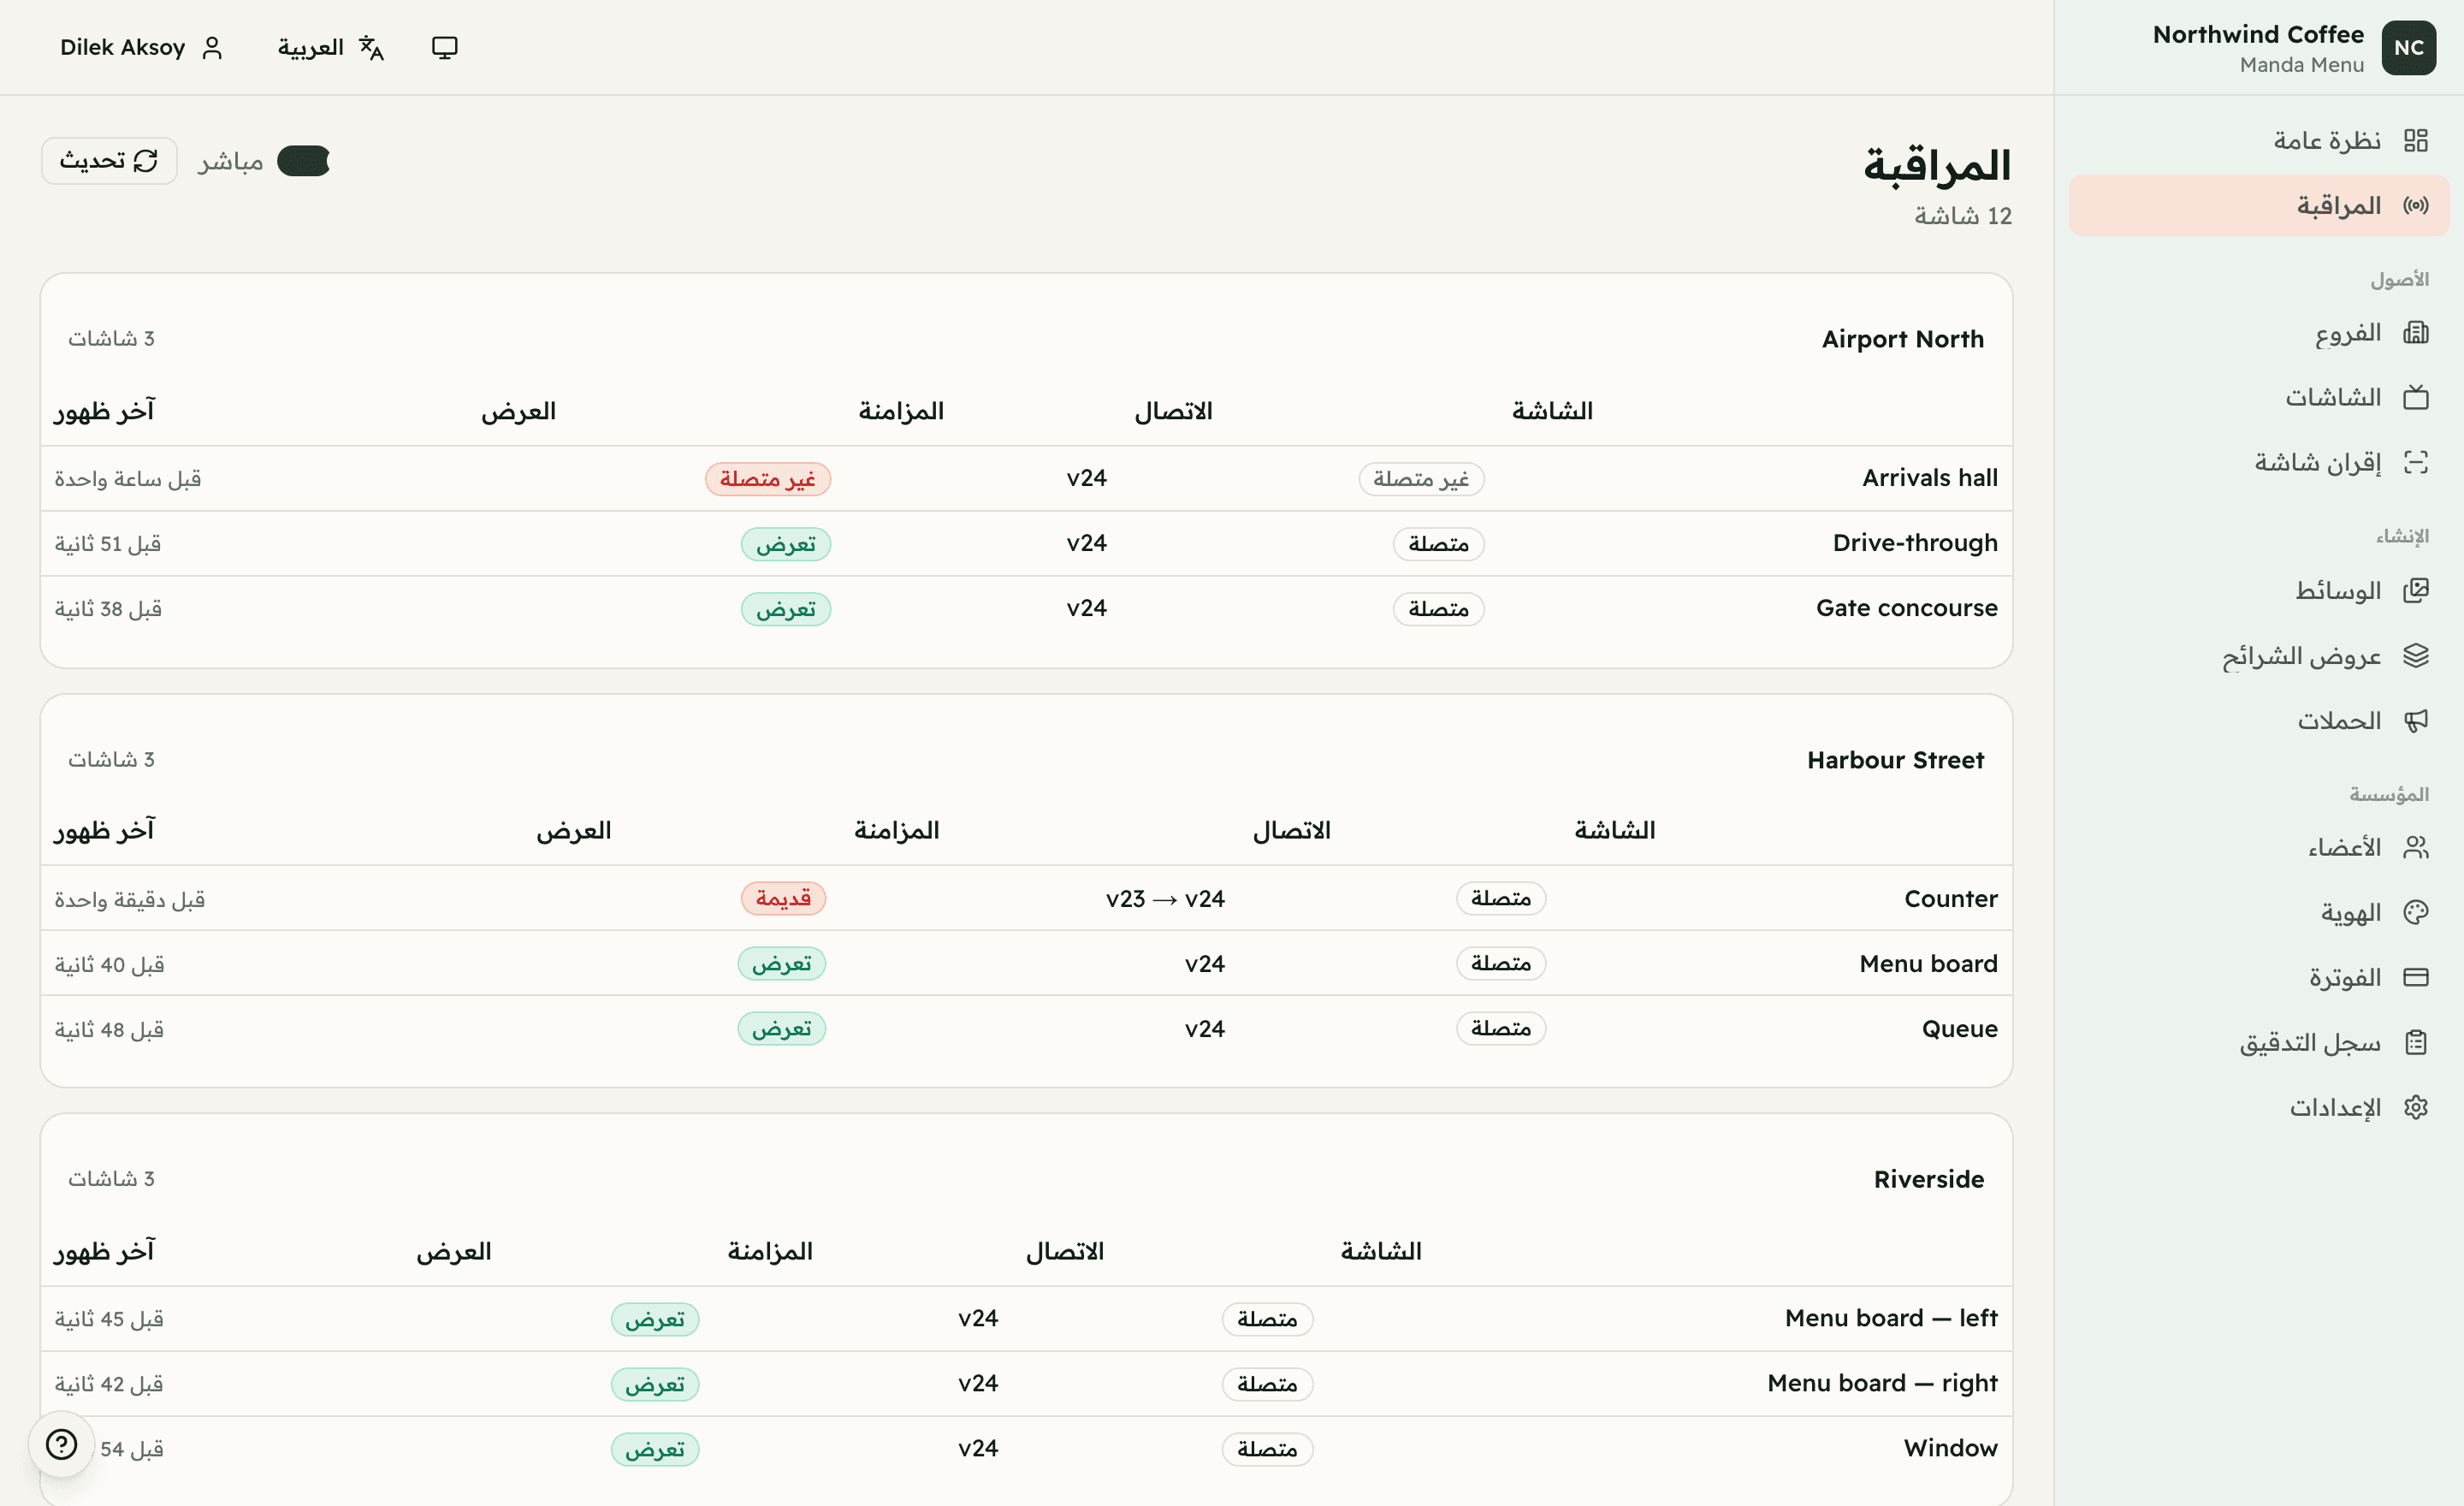Click the Harbour Street Menu board row name

tap(1928, 964)
